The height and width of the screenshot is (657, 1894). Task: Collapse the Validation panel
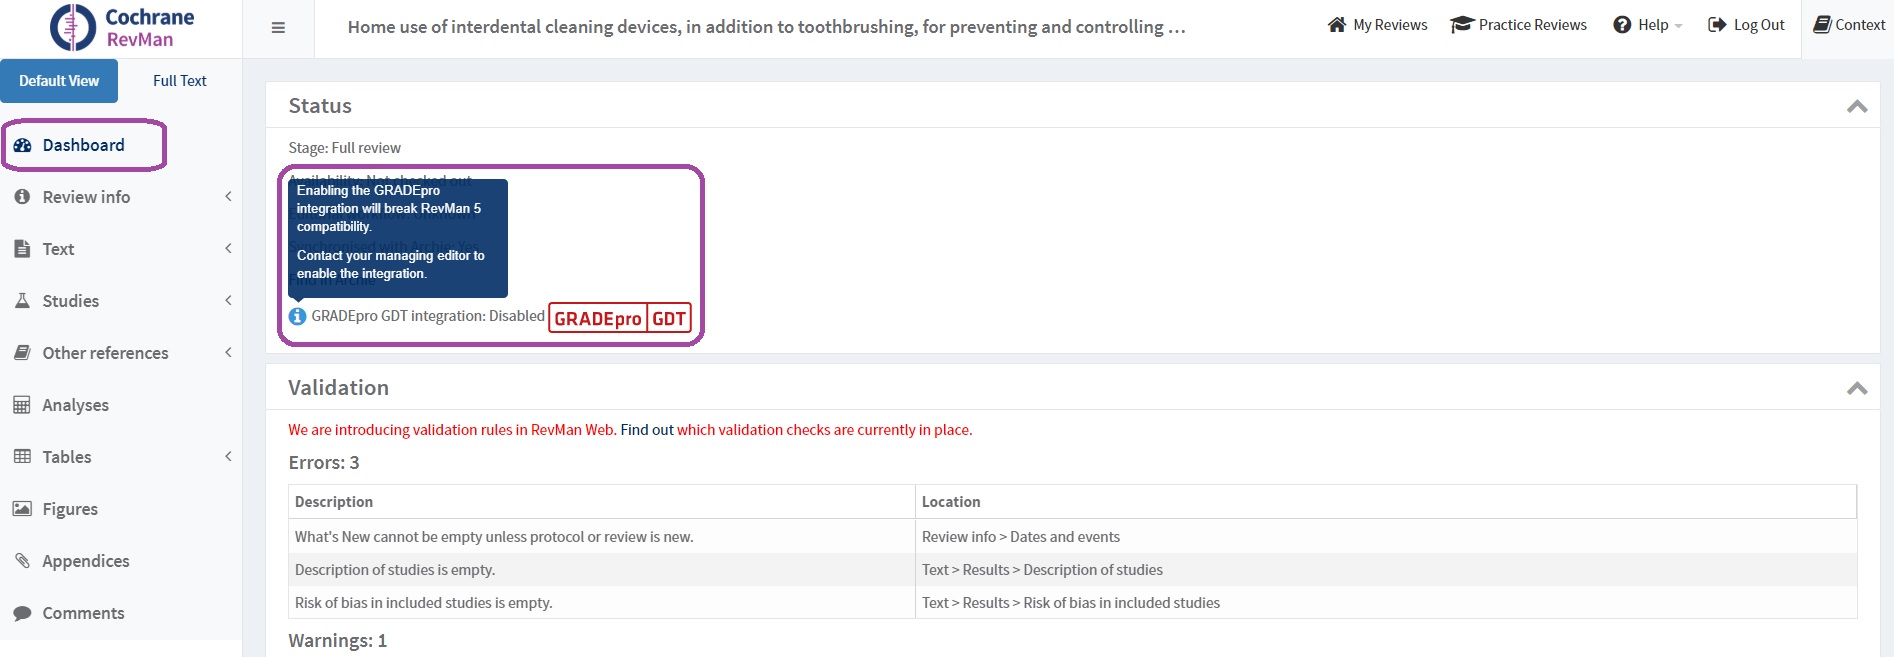point(1856,388)
